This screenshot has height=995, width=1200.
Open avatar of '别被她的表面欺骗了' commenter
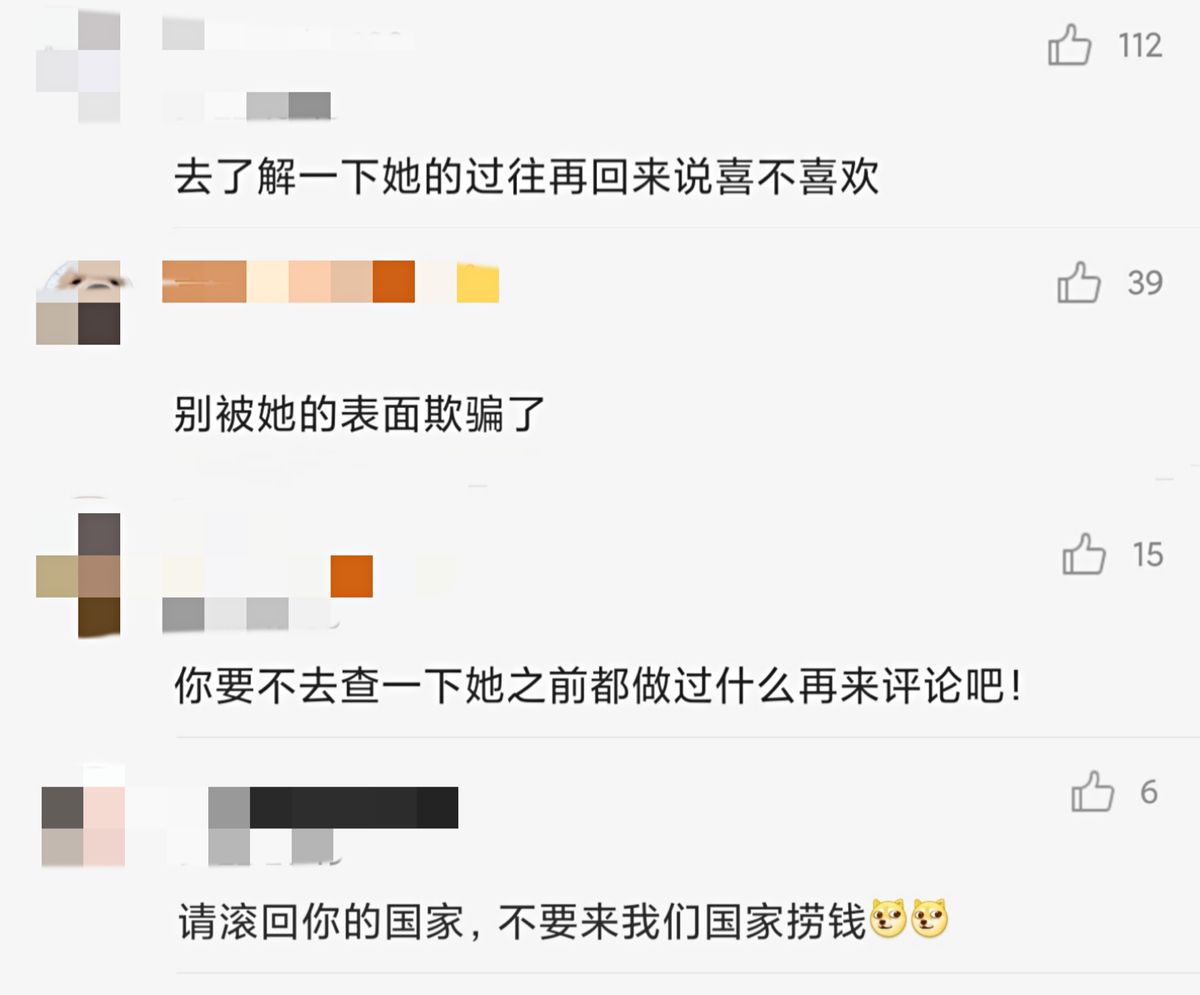pyautogui.click(x=78, y=302)
